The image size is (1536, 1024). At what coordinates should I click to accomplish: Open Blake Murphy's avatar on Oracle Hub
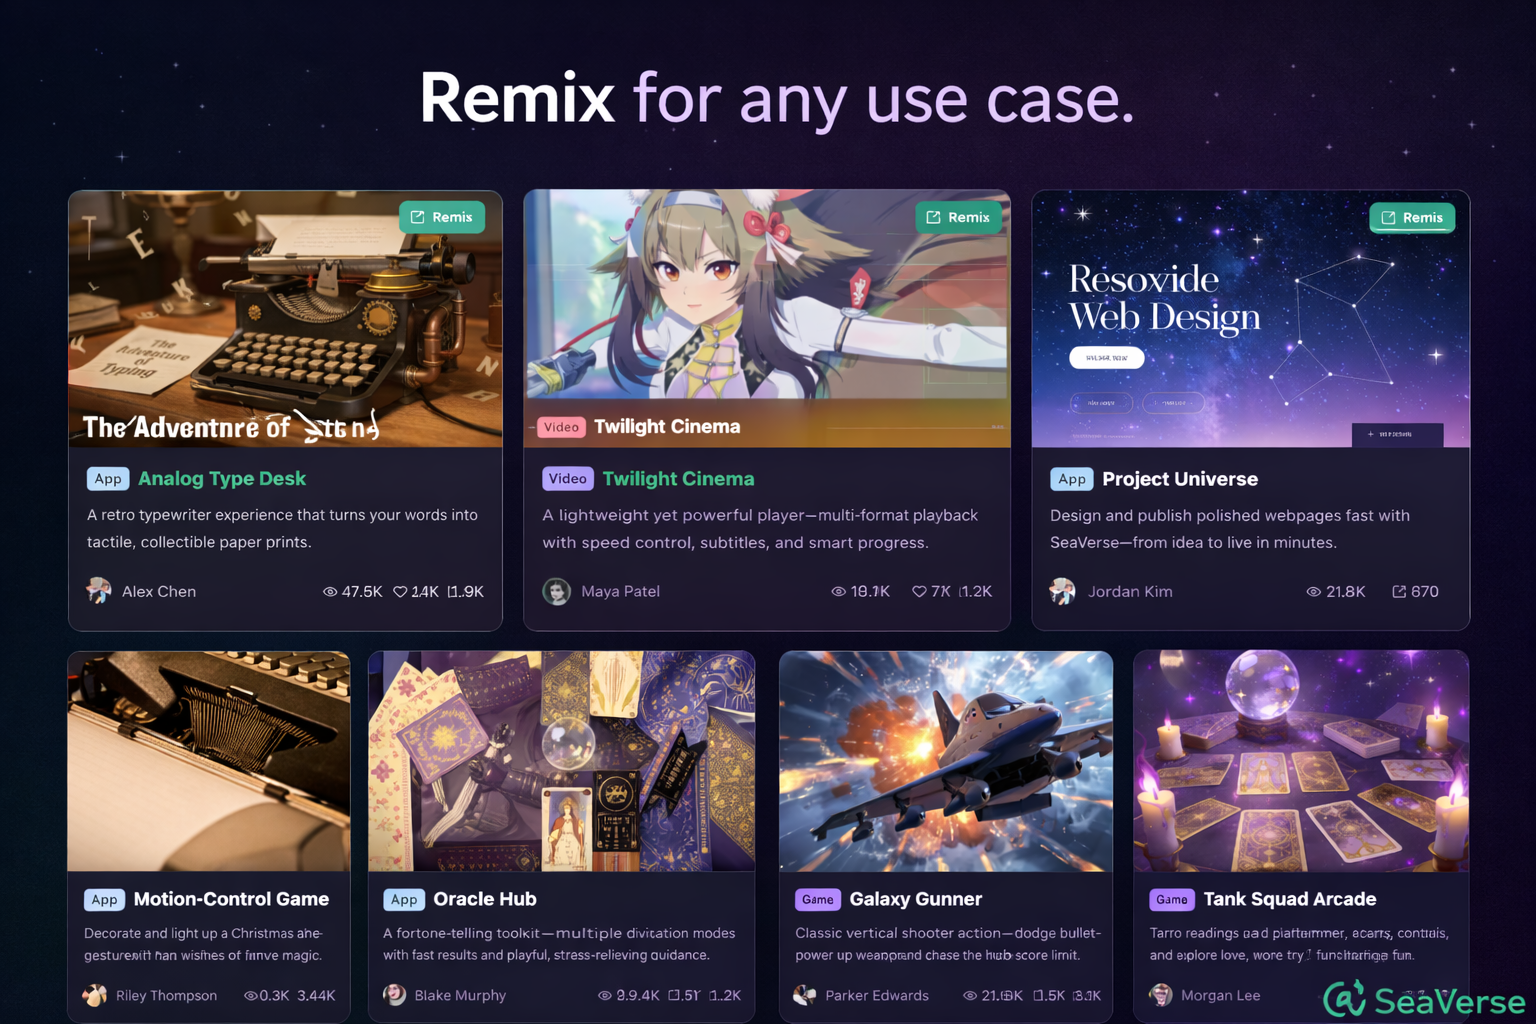(395, 995)
